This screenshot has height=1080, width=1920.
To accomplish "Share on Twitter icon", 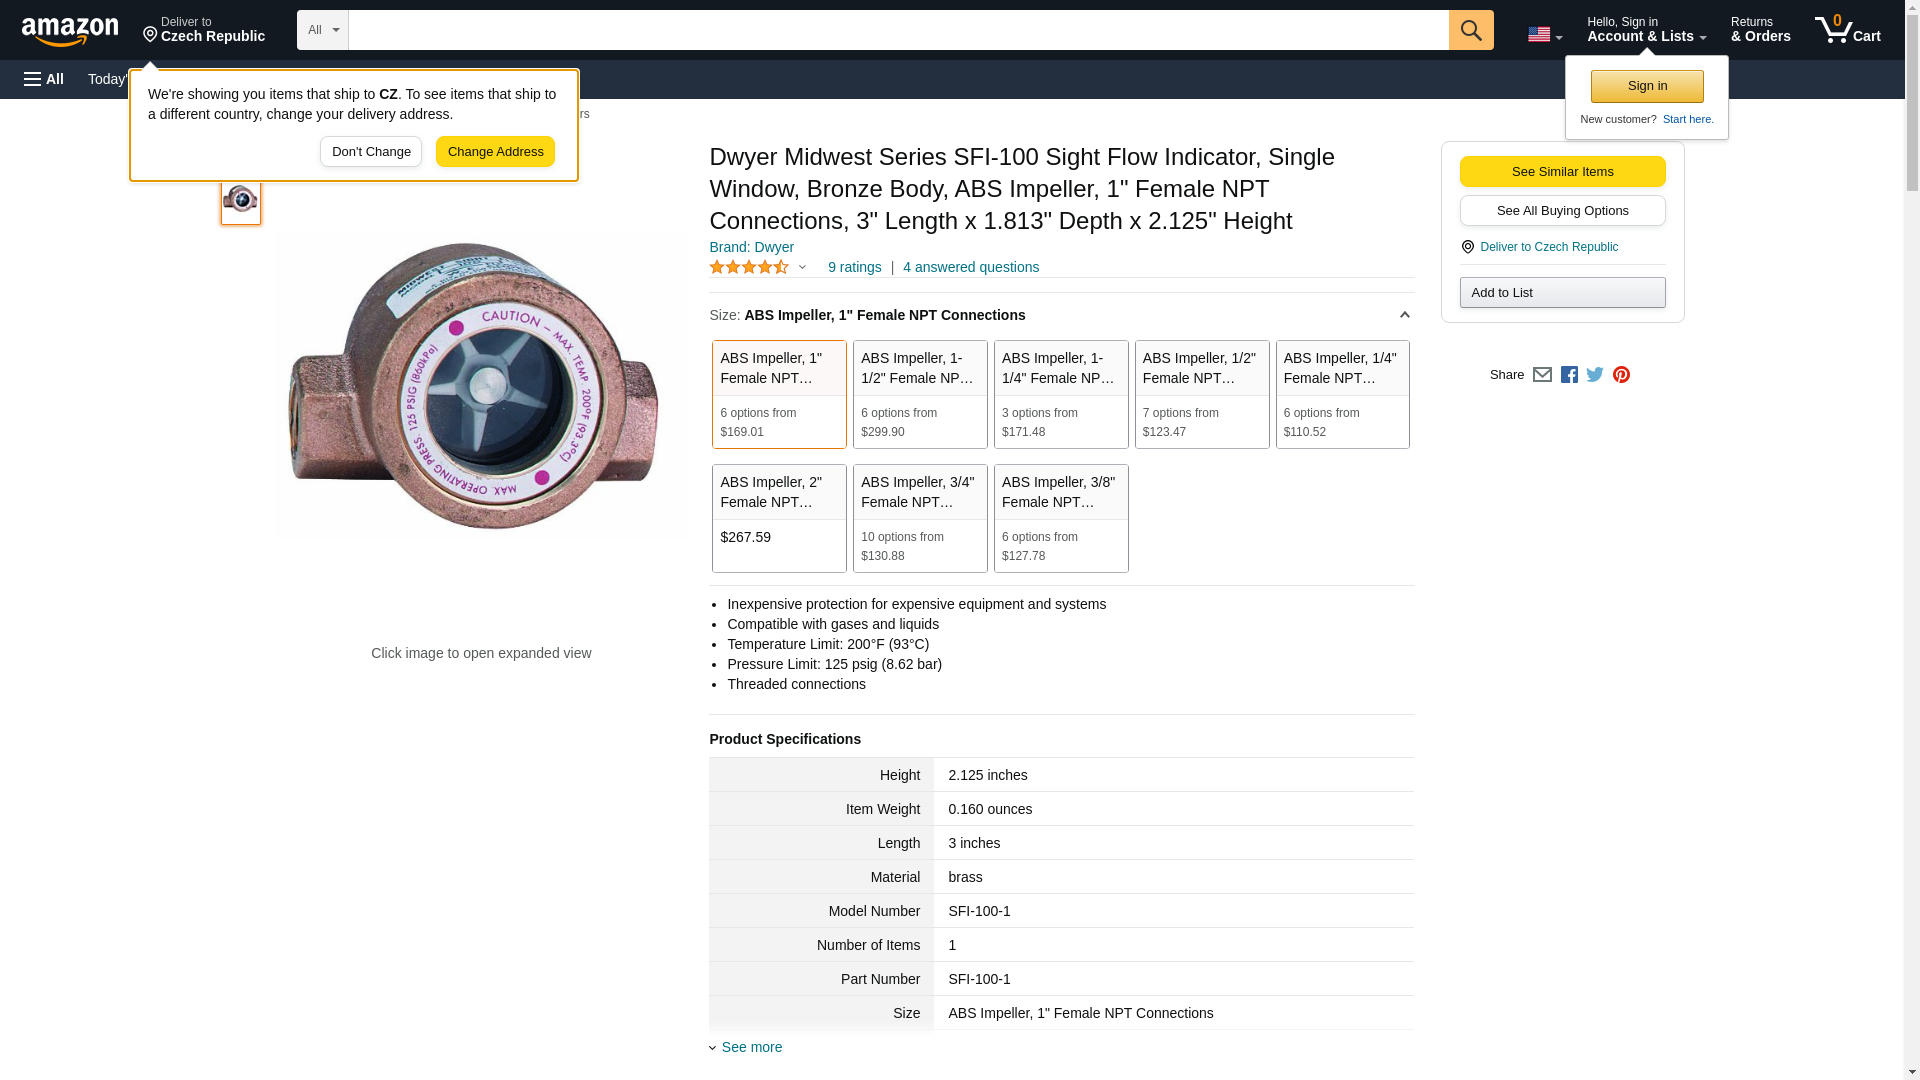I will 1595,375.
